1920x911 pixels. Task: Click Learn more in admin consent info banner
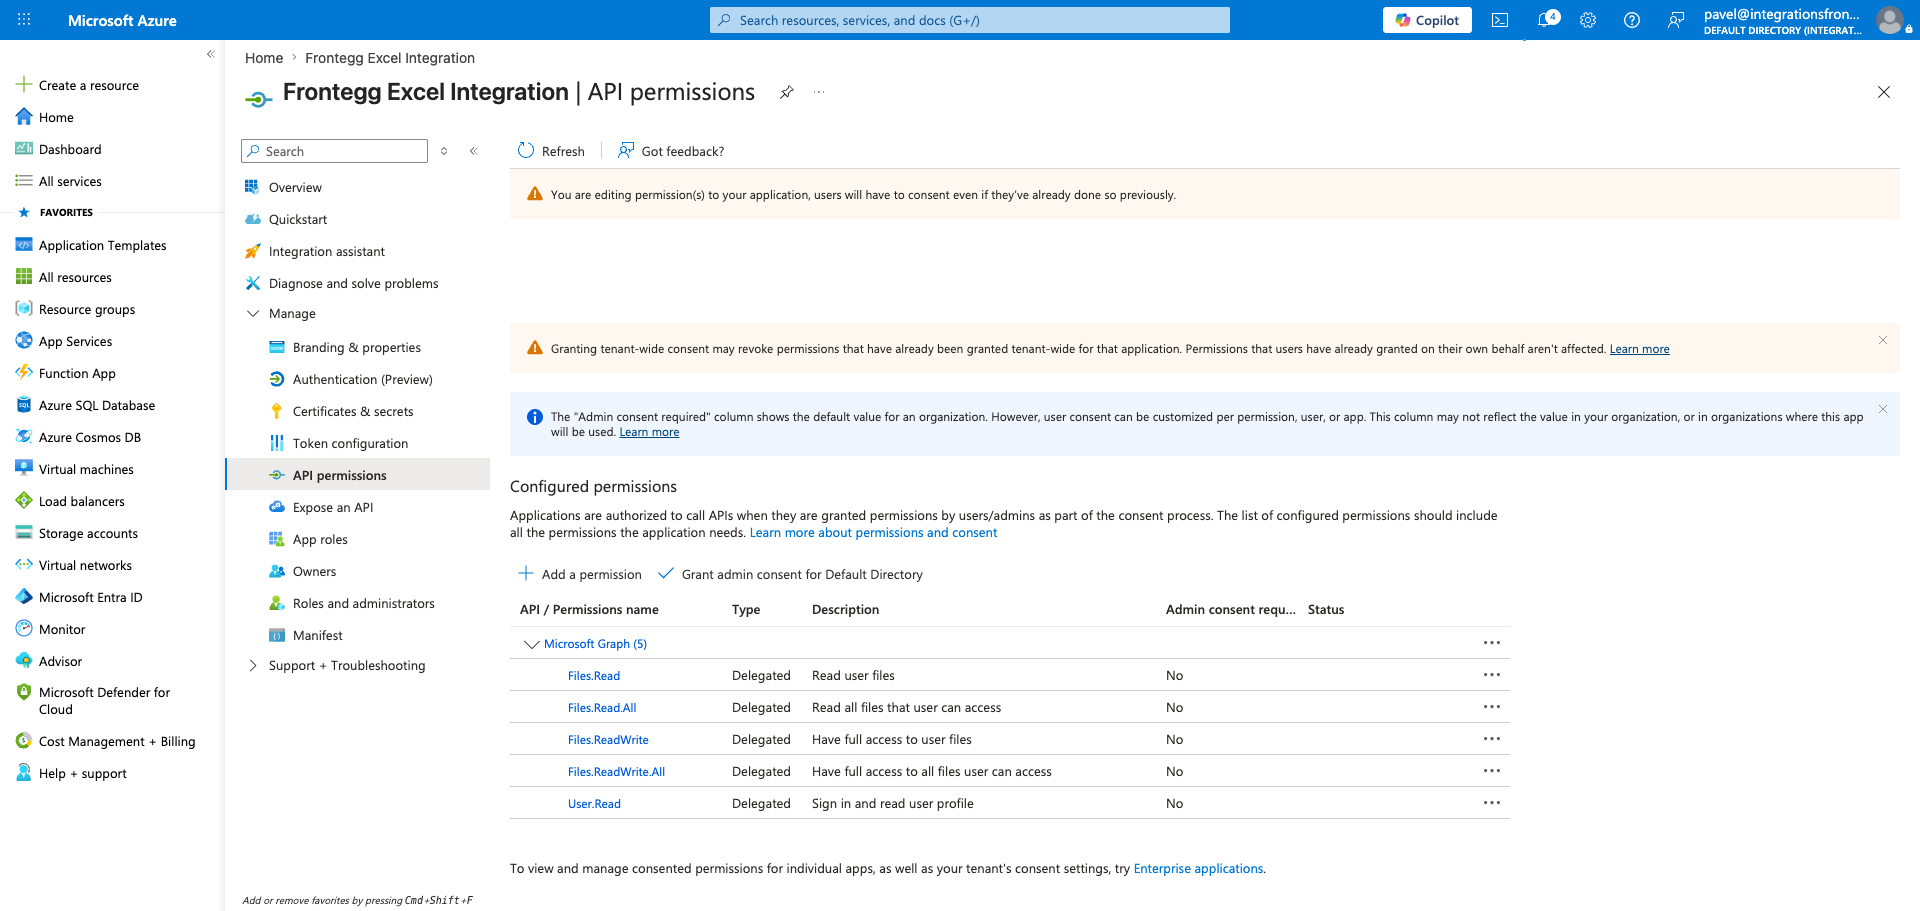(649, 432)
